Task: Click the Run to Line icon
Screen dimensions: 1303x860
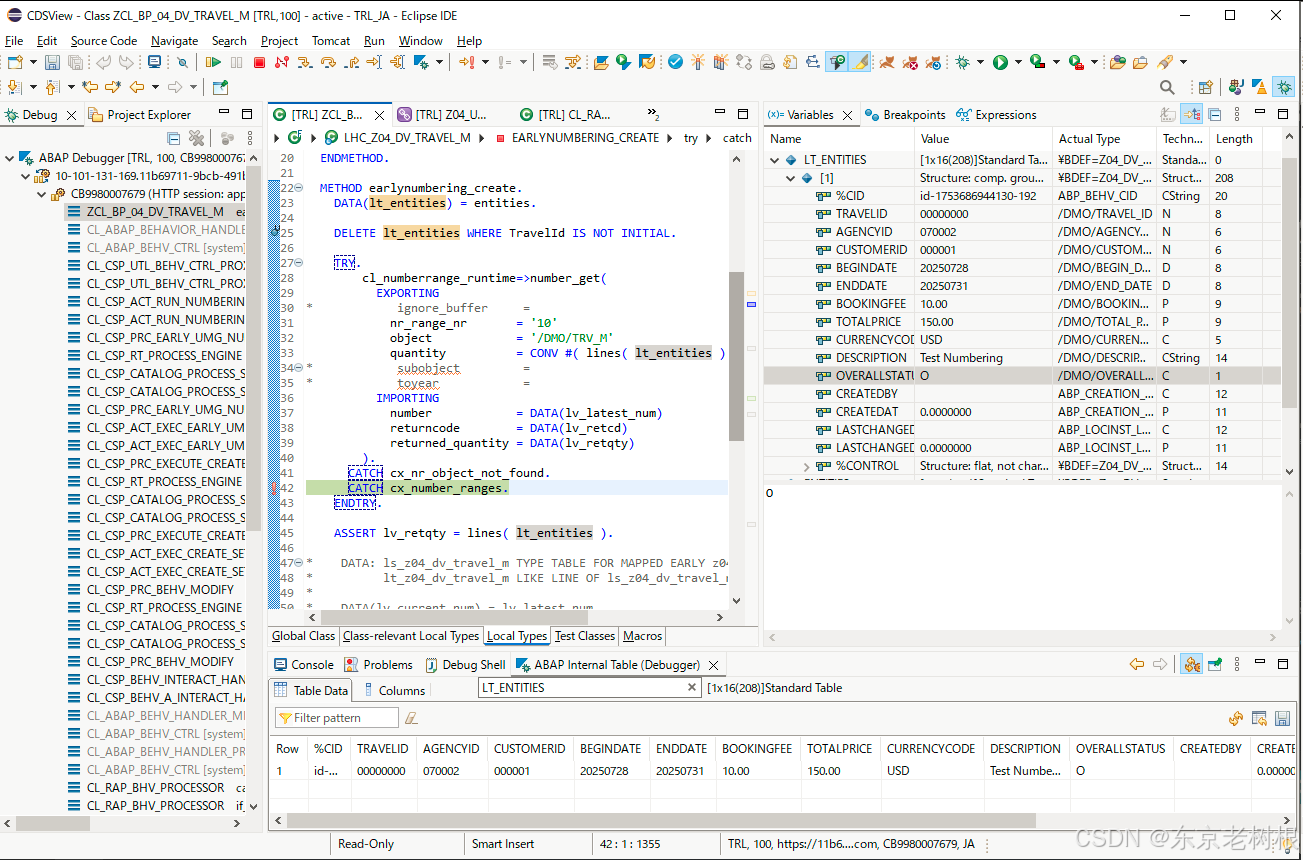Action: (x=374, y=62)
